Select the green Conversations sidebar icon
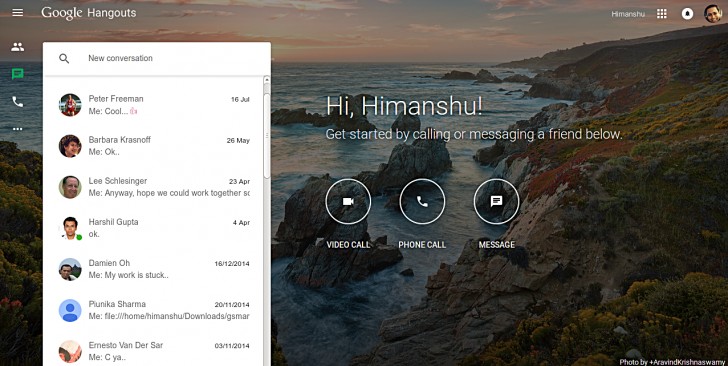The width and height of the screenshot is (728, 366). click(x=18, y=74)
